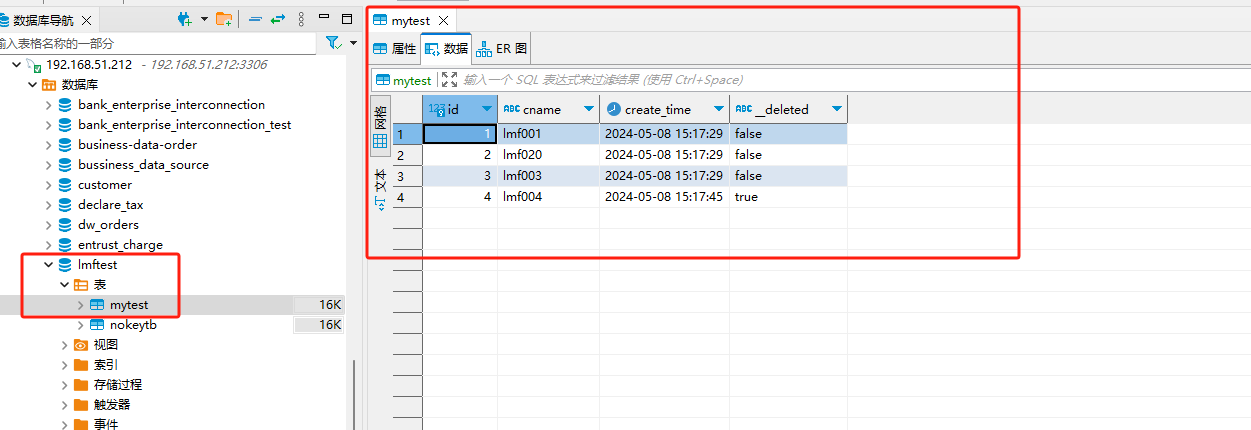1251x430 pixels.
Task: Open the new connection dropdown arrow
Action: pyautogui.click(x=204, y=19)
